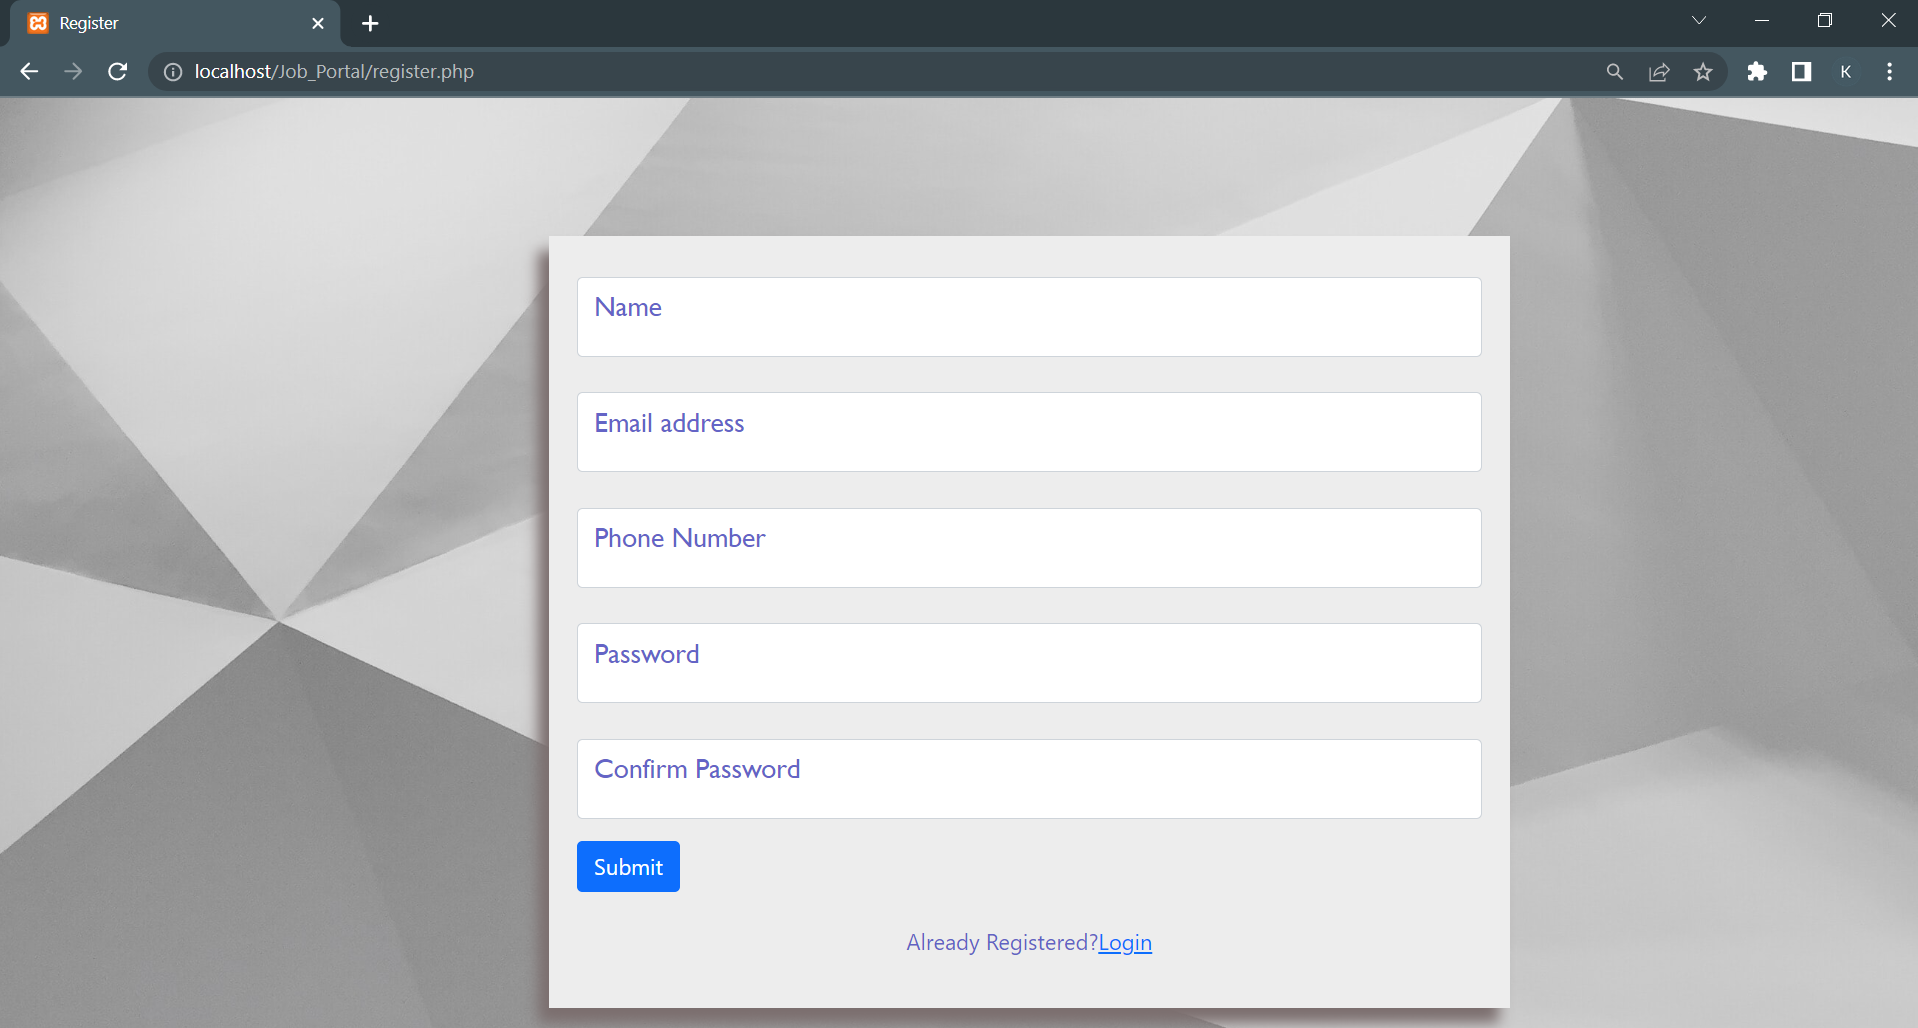Click the favicon on the Register tab
The height and width of the screenshot is (1028, 1918).
(38, 22)
